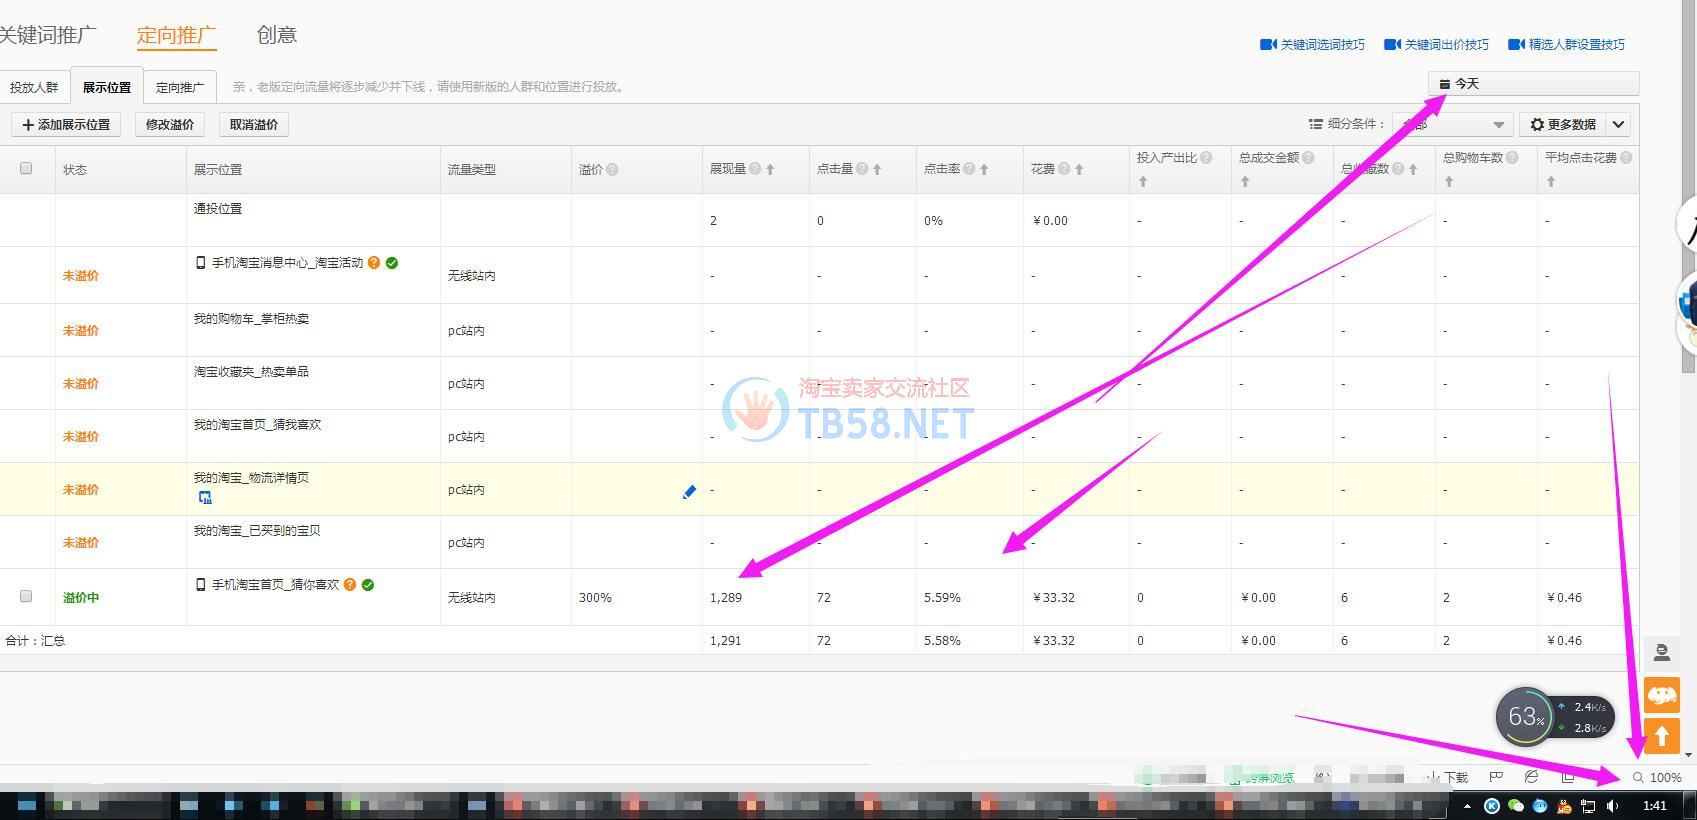Image resolution: width=1697 pixels, height=820 pixels.
Task: Open WeChat icon in system tray
Action: 1516,806
